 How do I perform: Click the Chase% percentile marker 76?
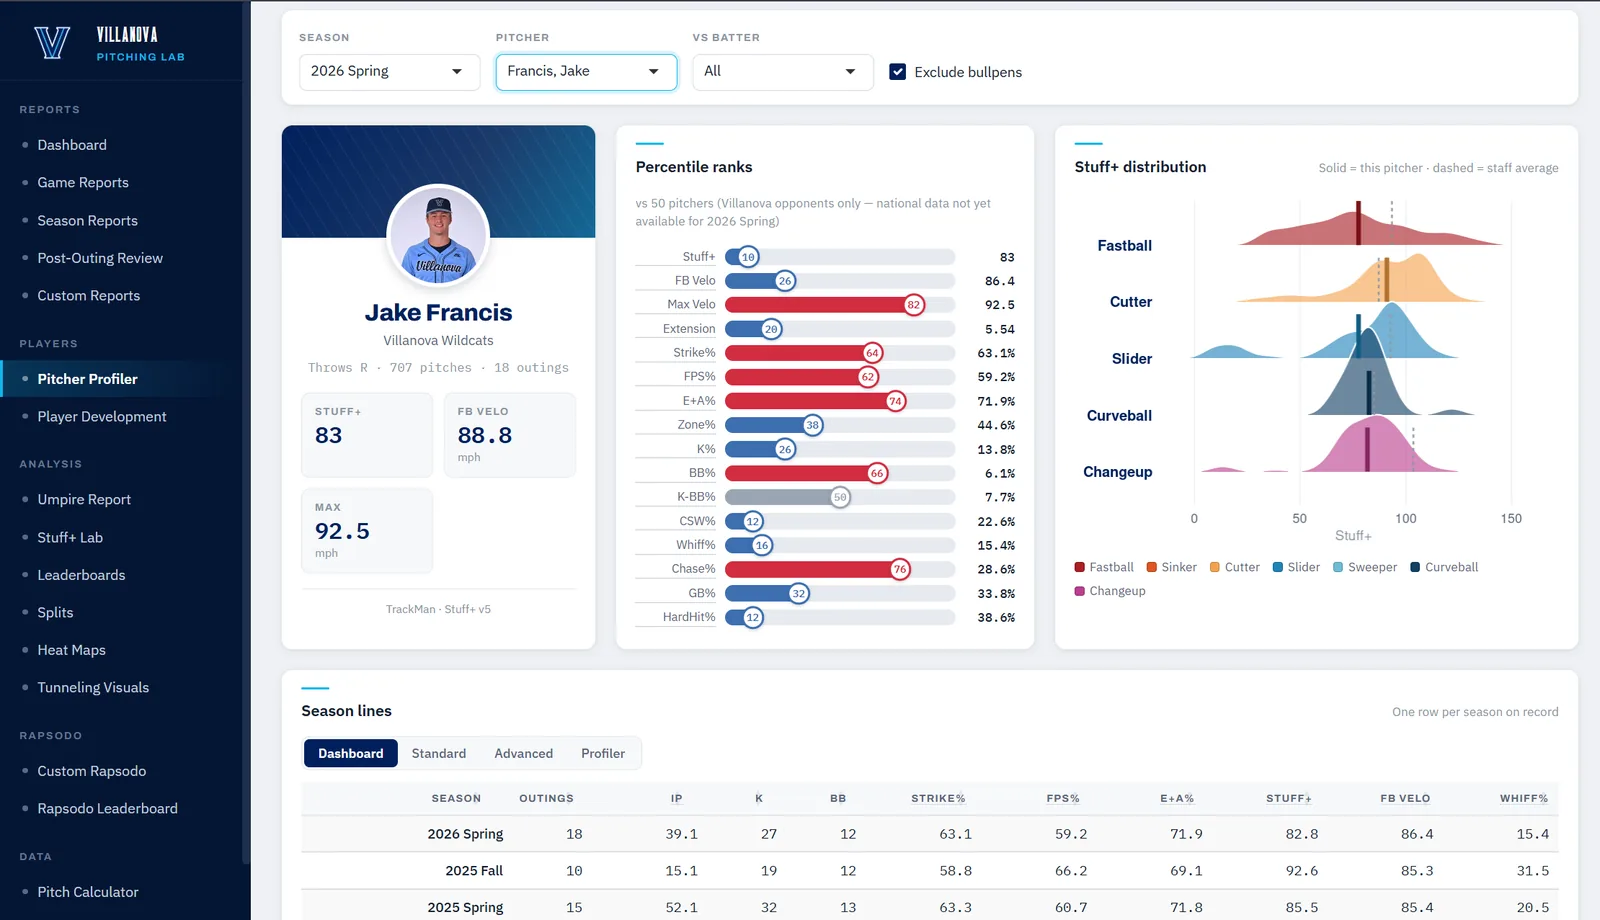point(900,569)
